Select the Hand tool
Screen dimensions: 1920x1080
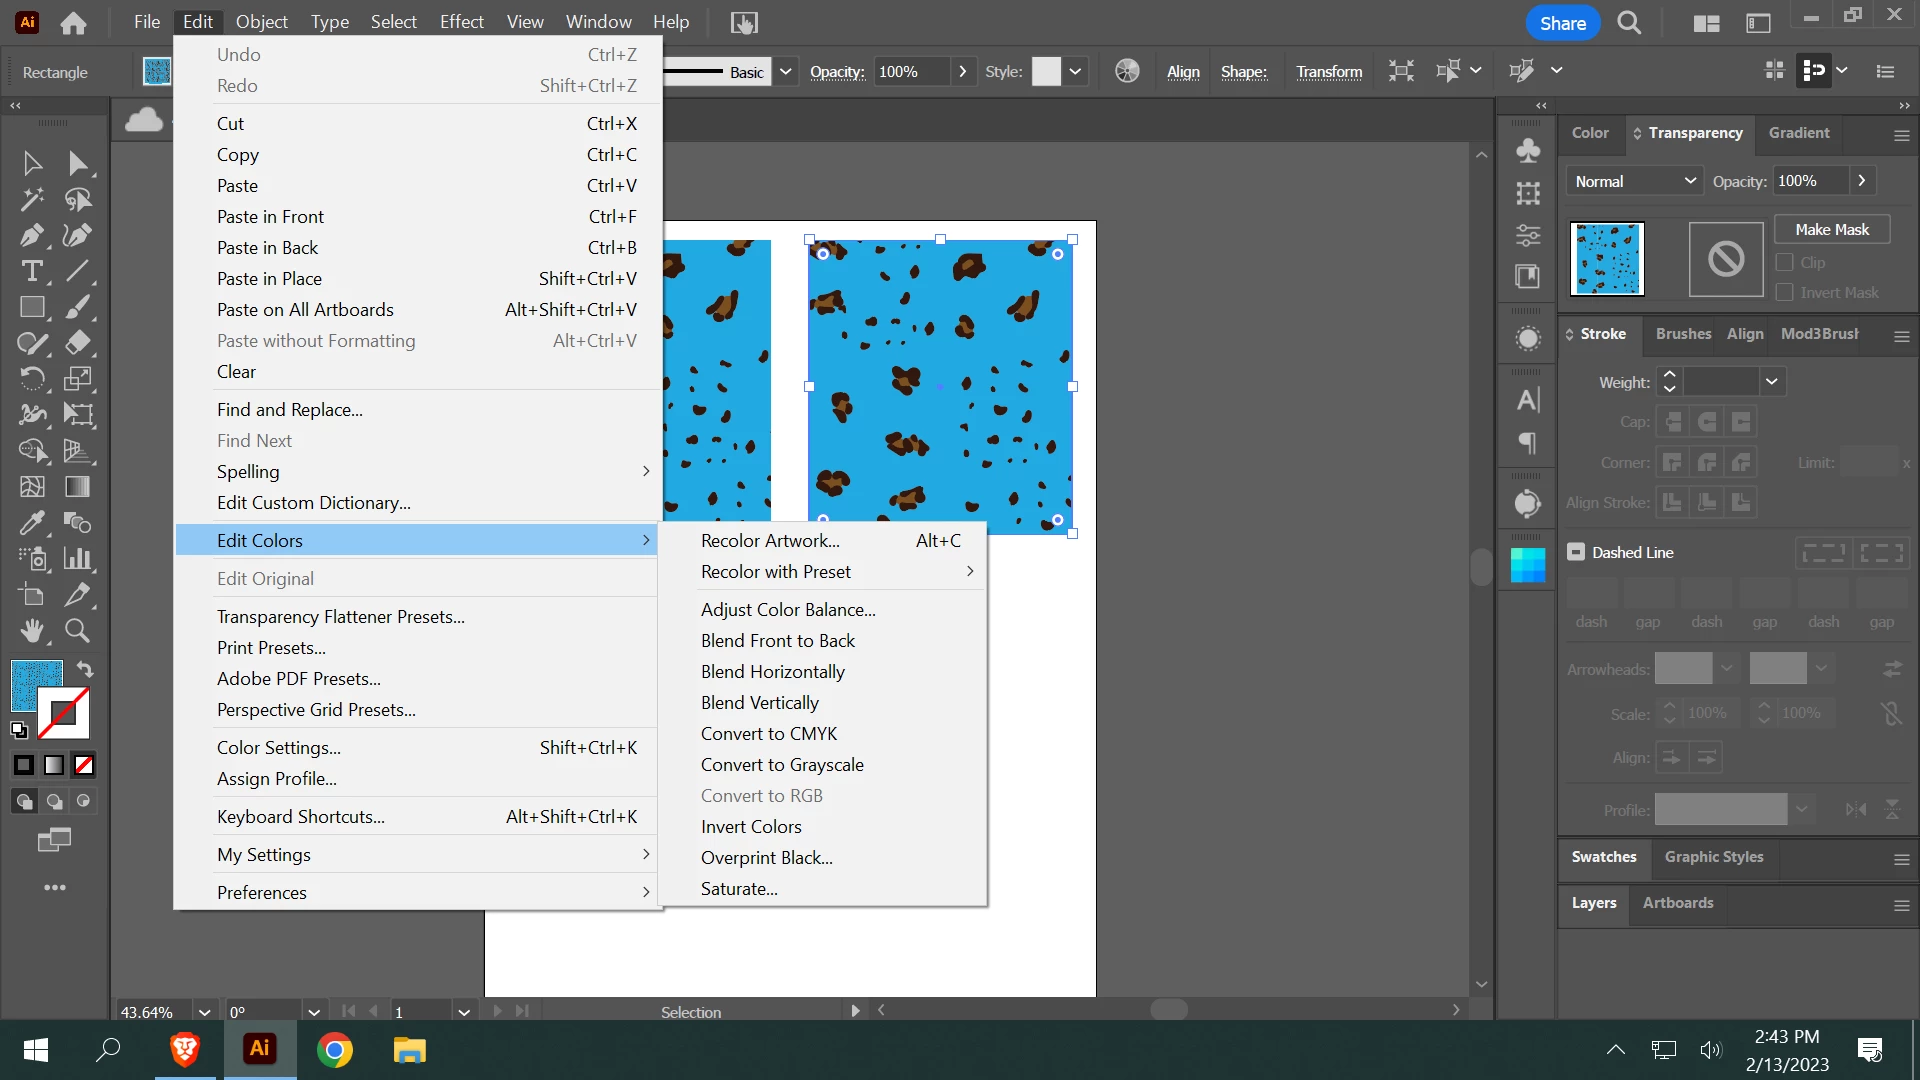click(x=31, y=630)
